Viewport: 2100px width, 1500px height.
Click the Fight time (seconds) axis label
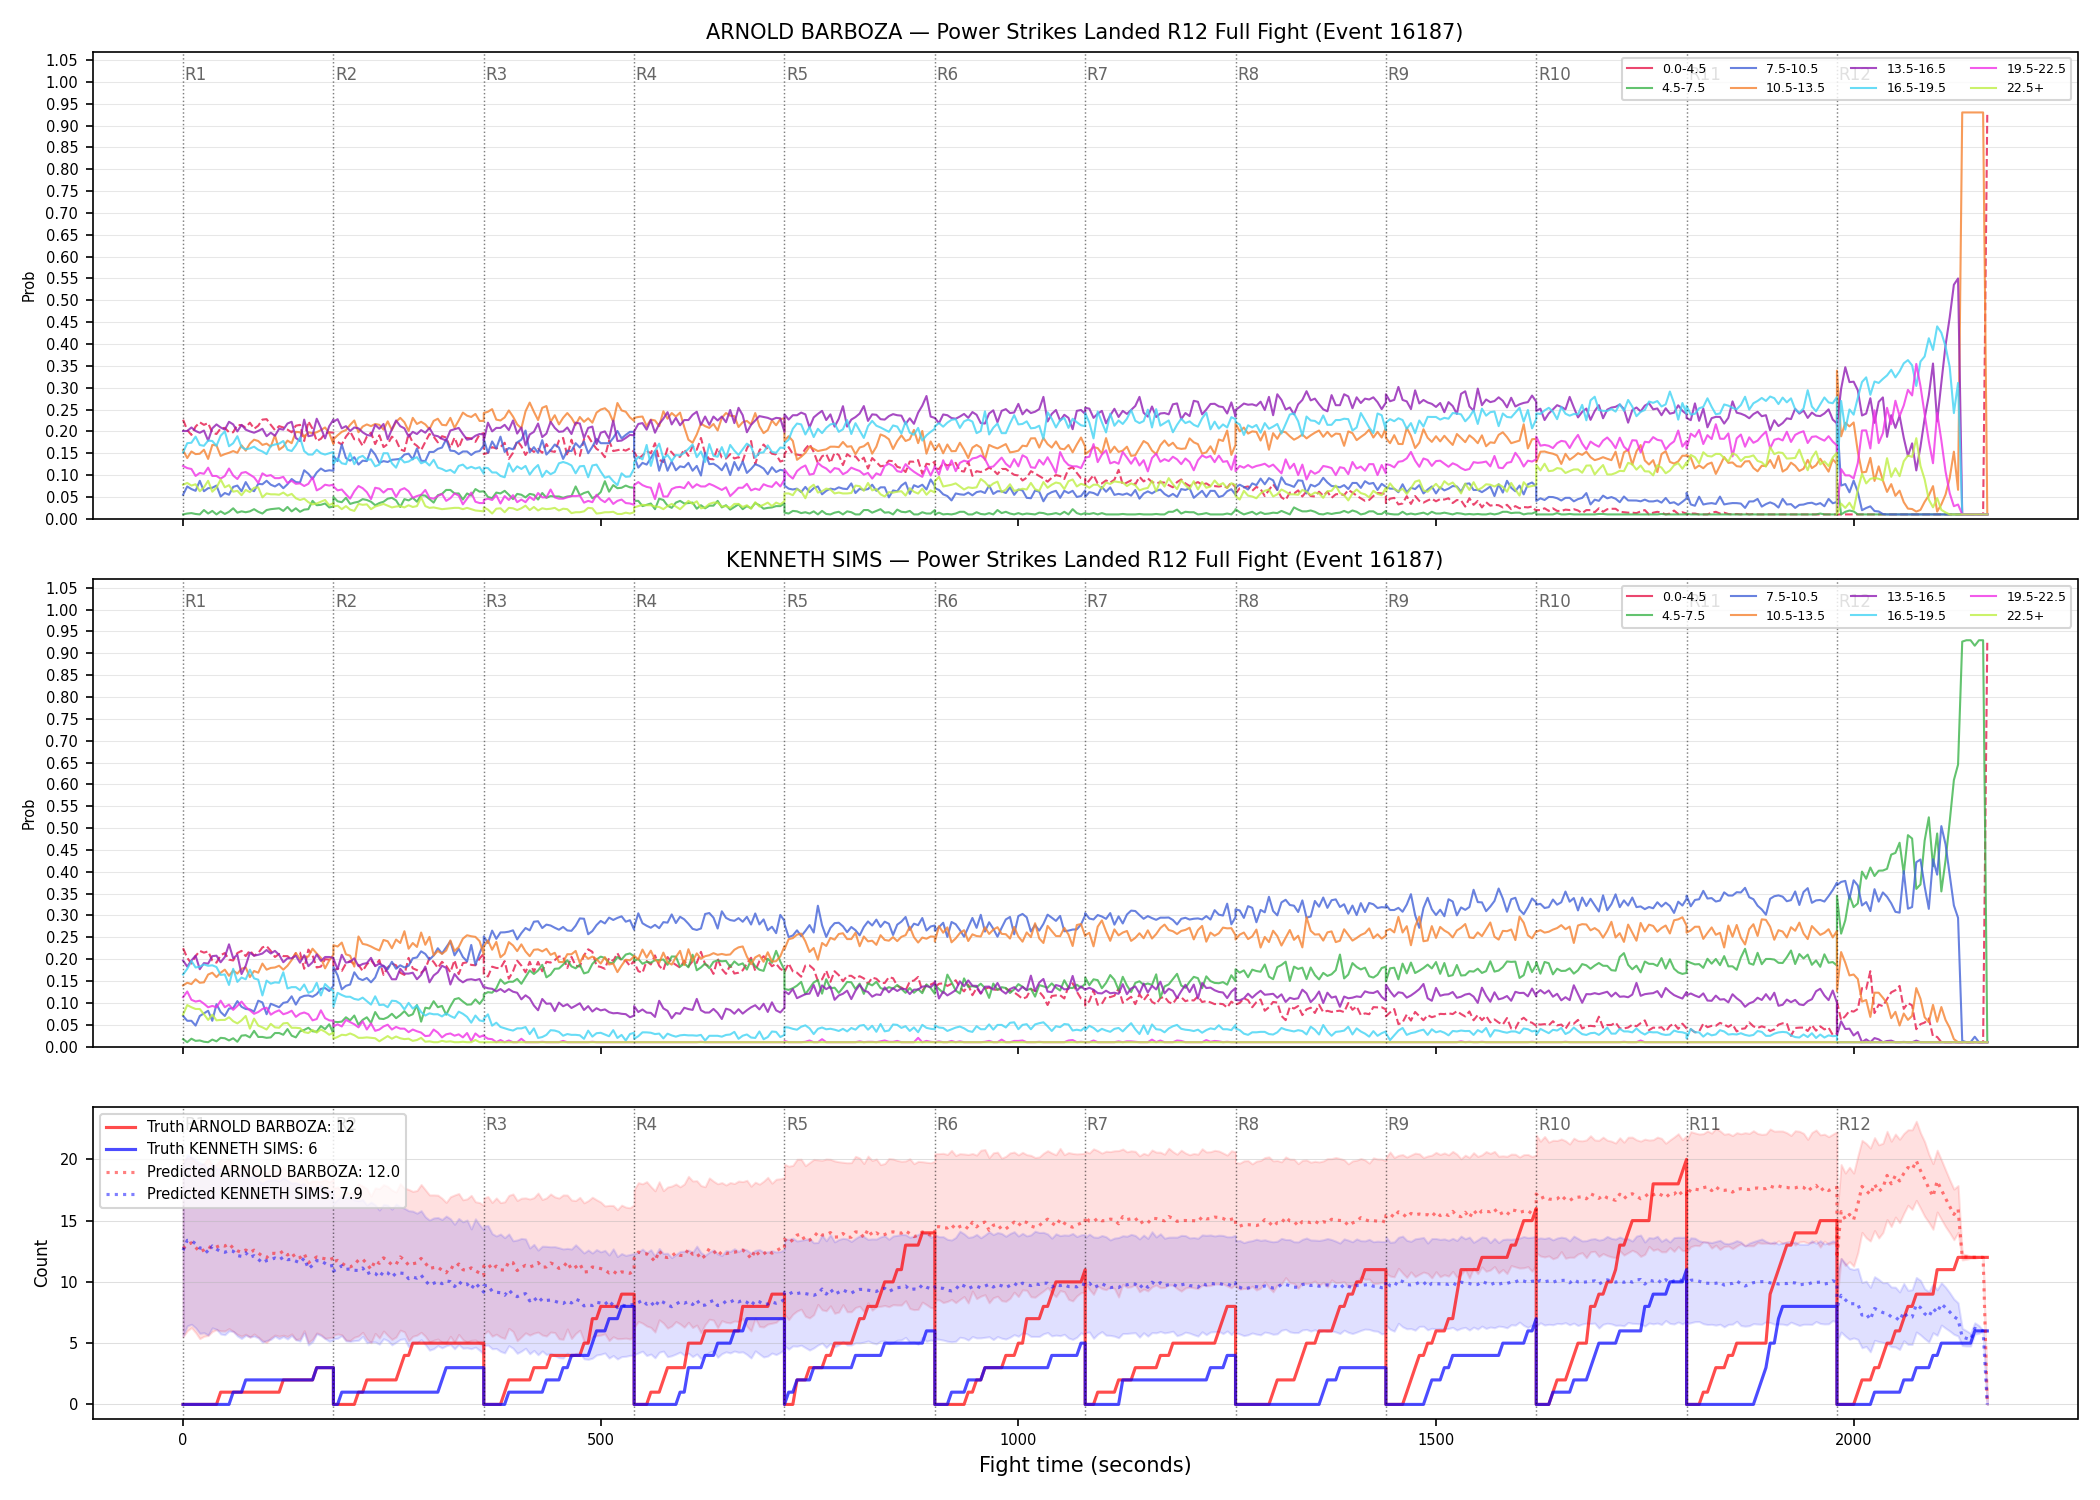(1085, 1465)
